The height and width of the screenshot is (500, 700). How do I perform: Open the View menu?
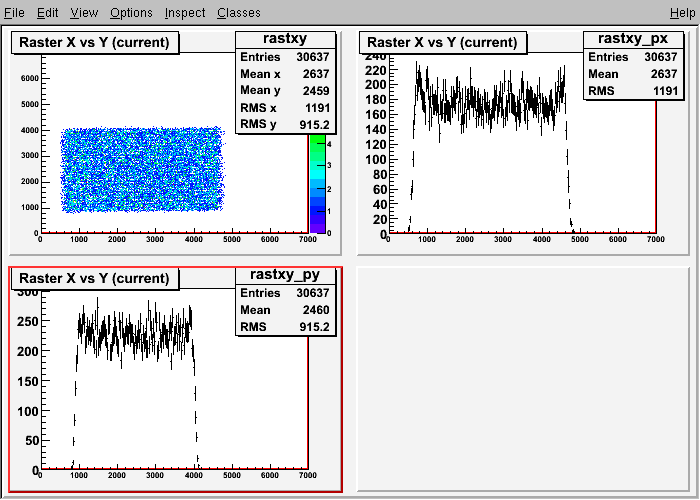(x=84, y=12)
